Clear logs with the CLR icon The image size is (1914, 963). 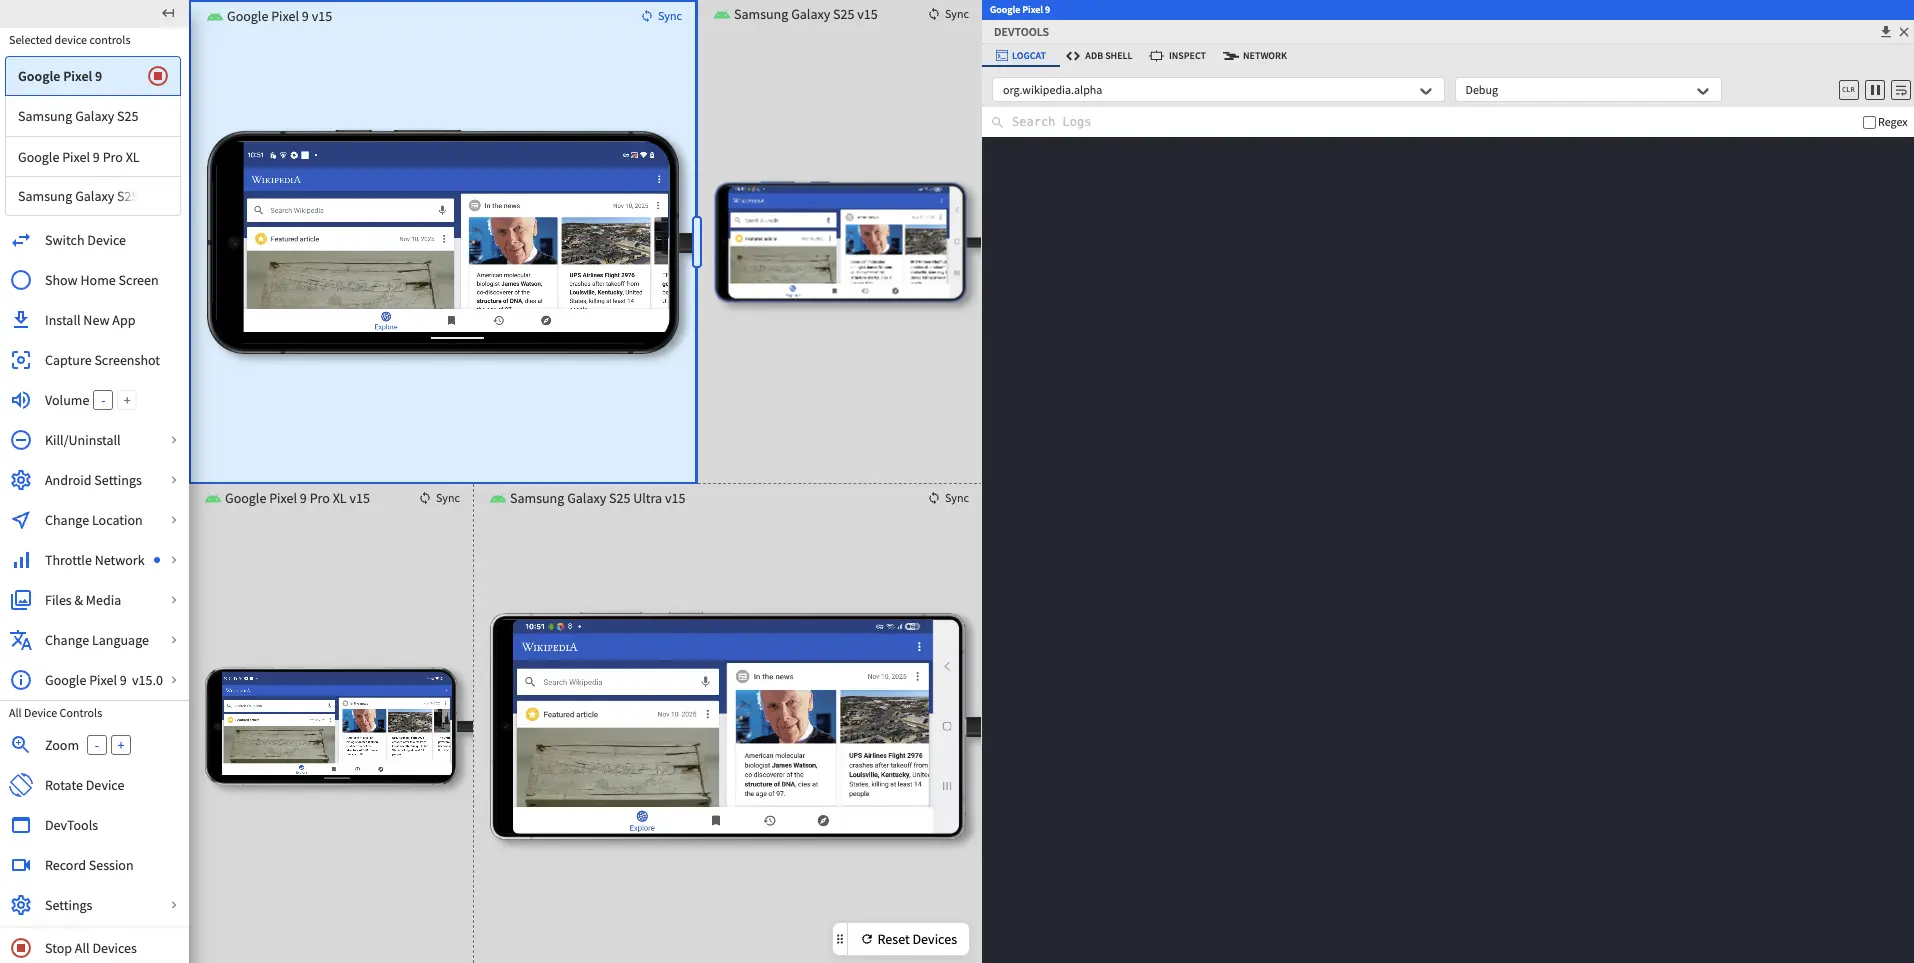[1848, 90]
